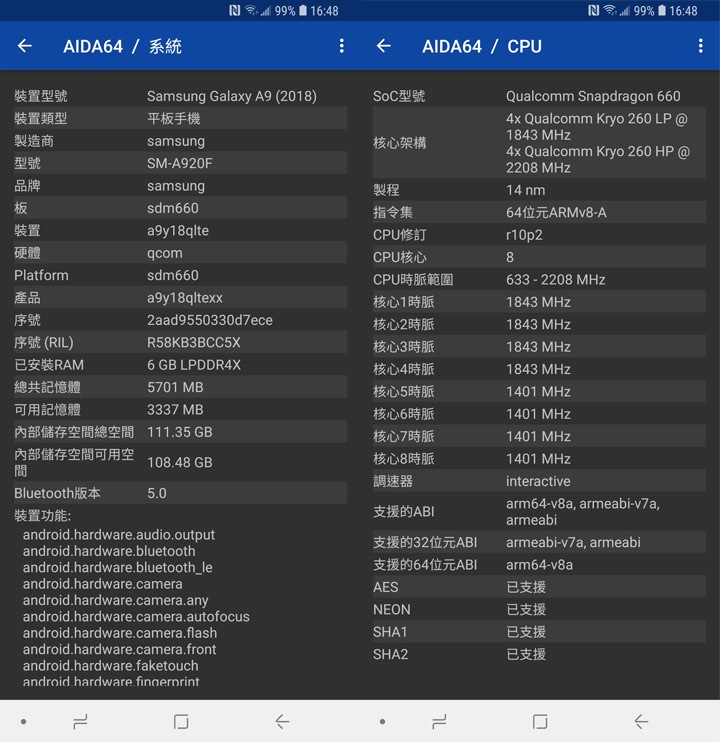This screenshot has height=742, width=720.
Task: Select the 已安裝RAM 6 GB row
Action: [180, 365]
